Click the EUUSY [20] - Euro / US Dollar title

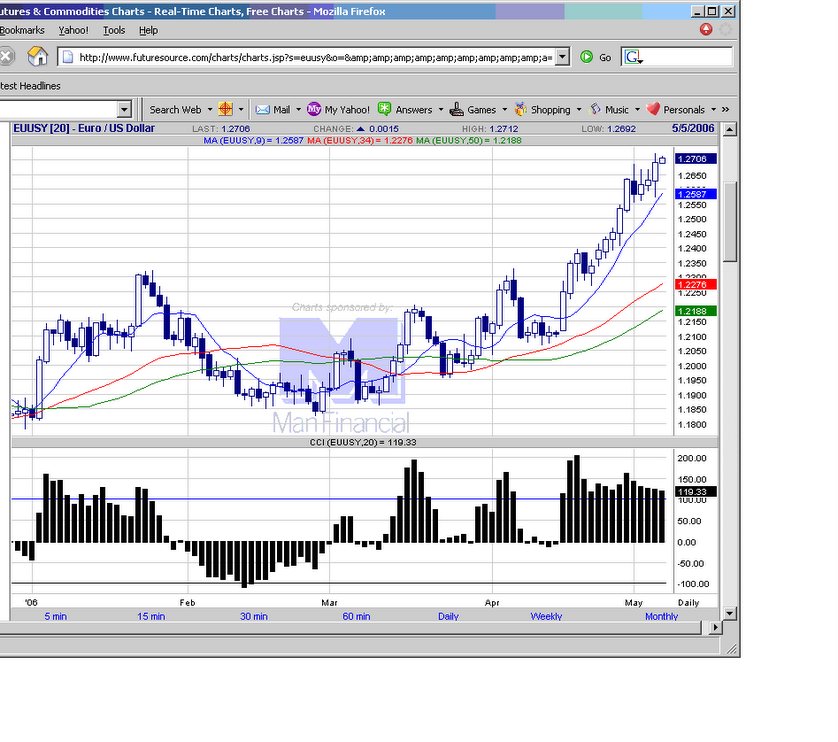84,128
